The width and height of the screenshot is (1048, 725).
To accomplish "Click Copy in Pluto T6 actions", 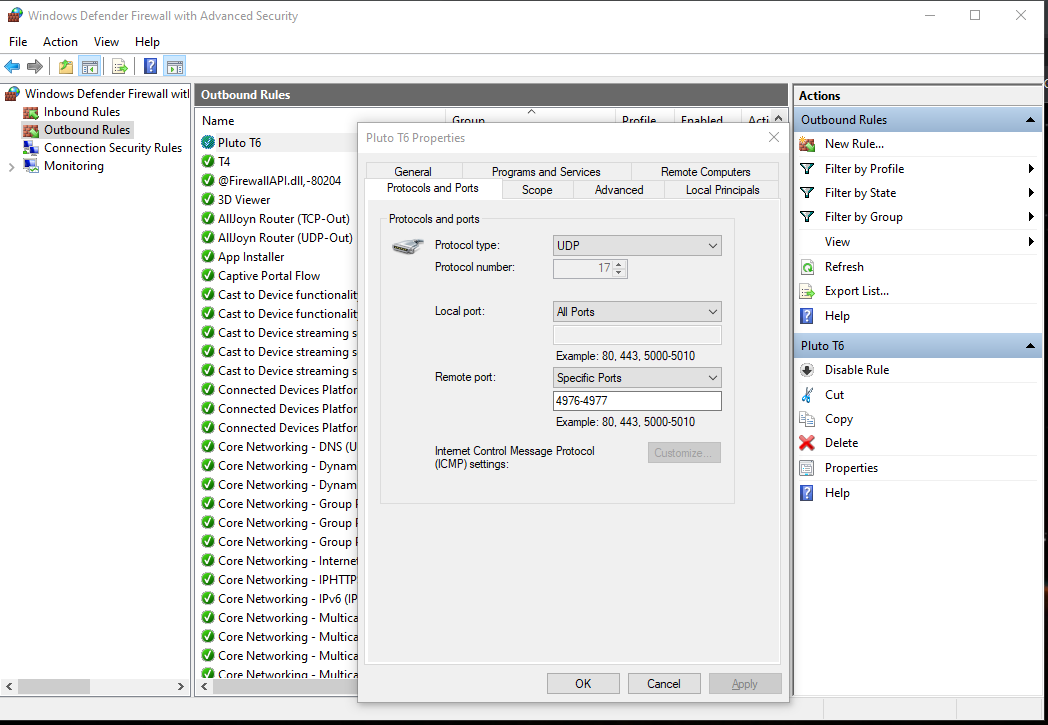I will tap(838, 419).
